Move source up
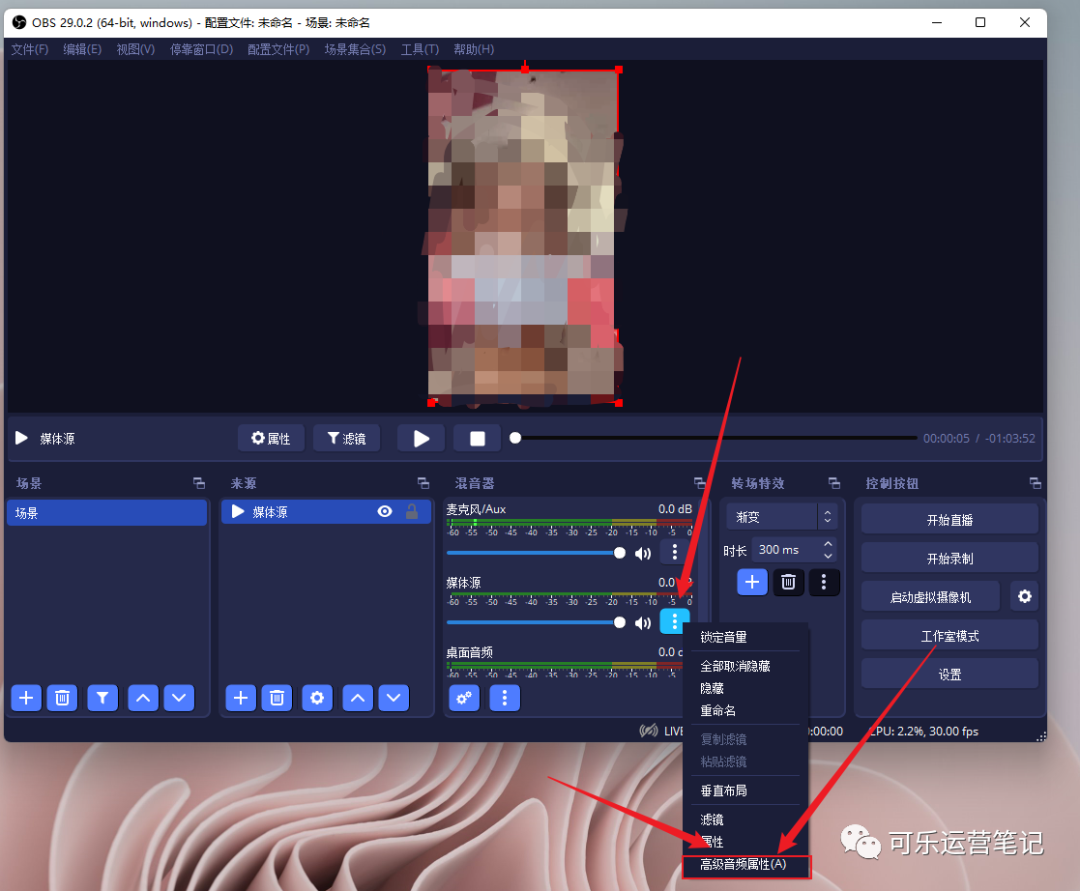 357,698
